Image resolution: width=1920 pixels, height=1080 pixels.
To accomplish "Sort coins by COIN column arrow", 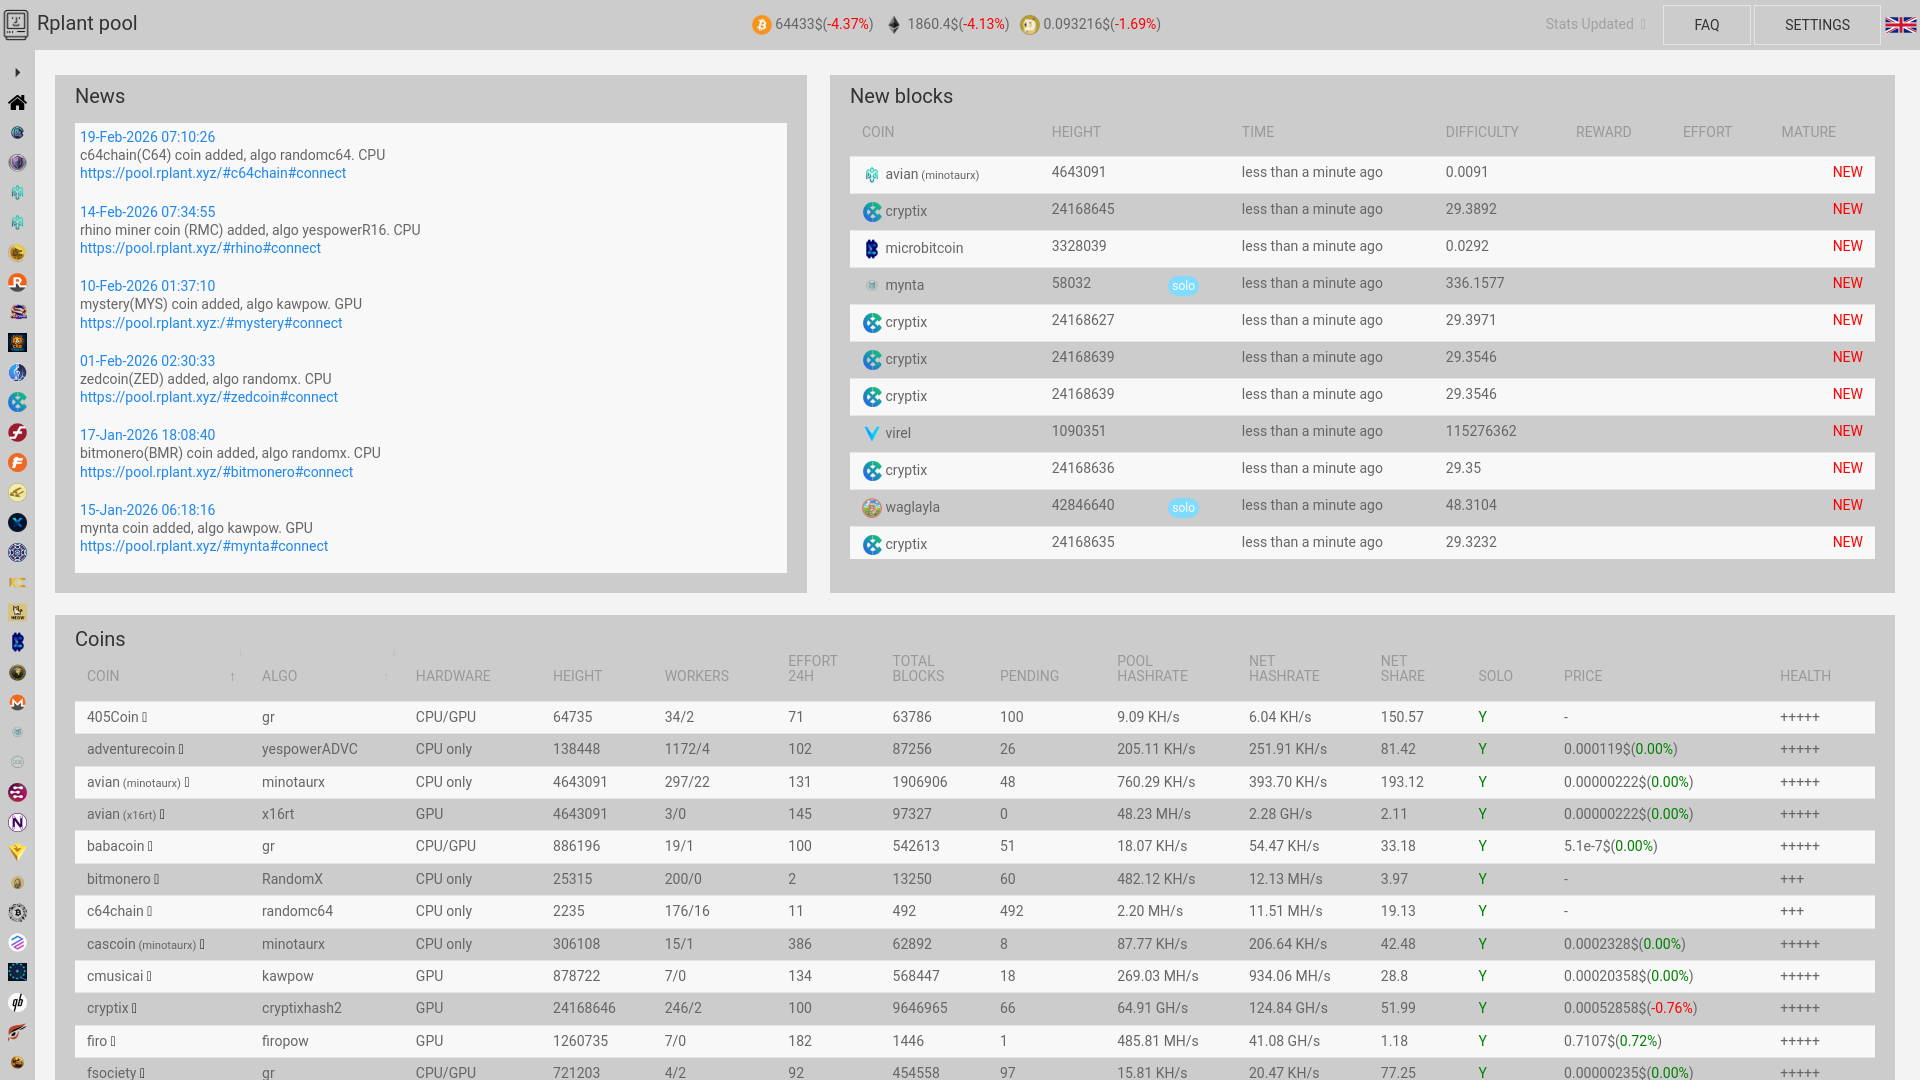I will click(x=232, y=677).
